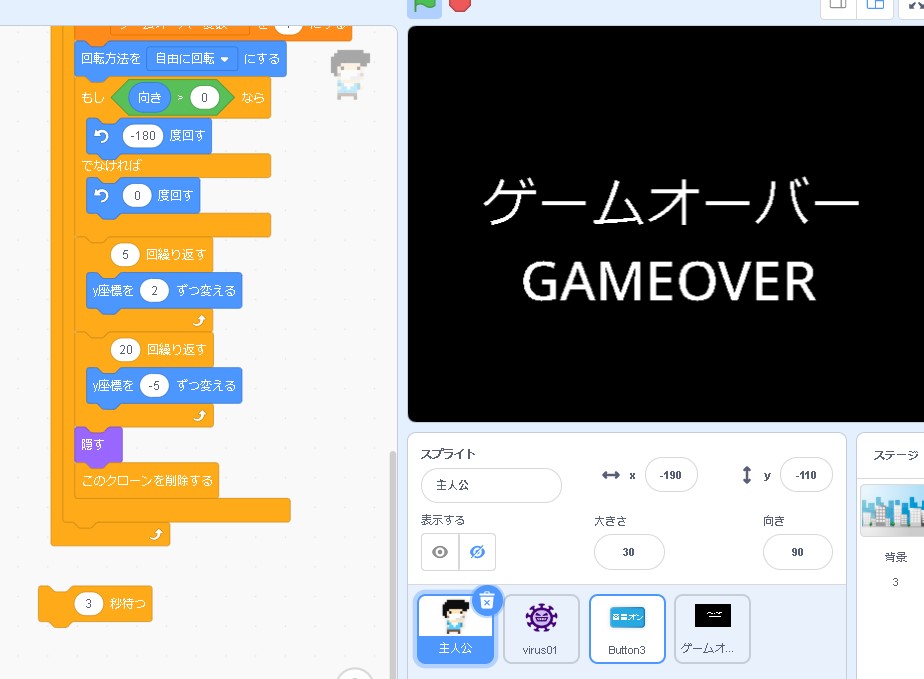Click the red stop sign button
The image size is (924, 679).
[459, 4]
